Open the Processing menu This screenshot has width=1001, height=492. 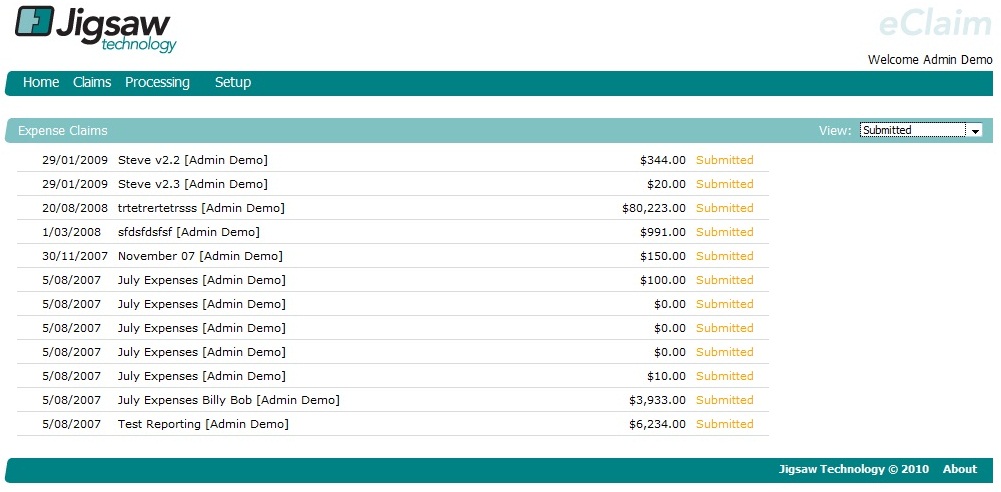click(157, 83)
